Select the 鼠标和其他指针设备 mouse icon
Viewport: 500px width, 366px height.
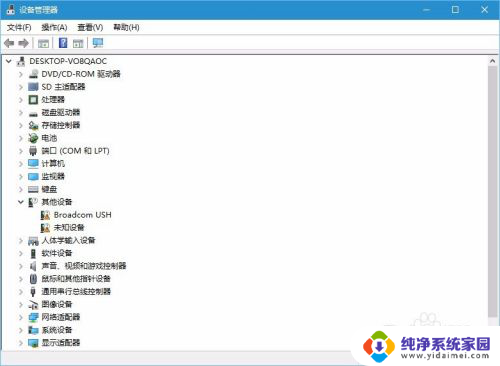33,279
